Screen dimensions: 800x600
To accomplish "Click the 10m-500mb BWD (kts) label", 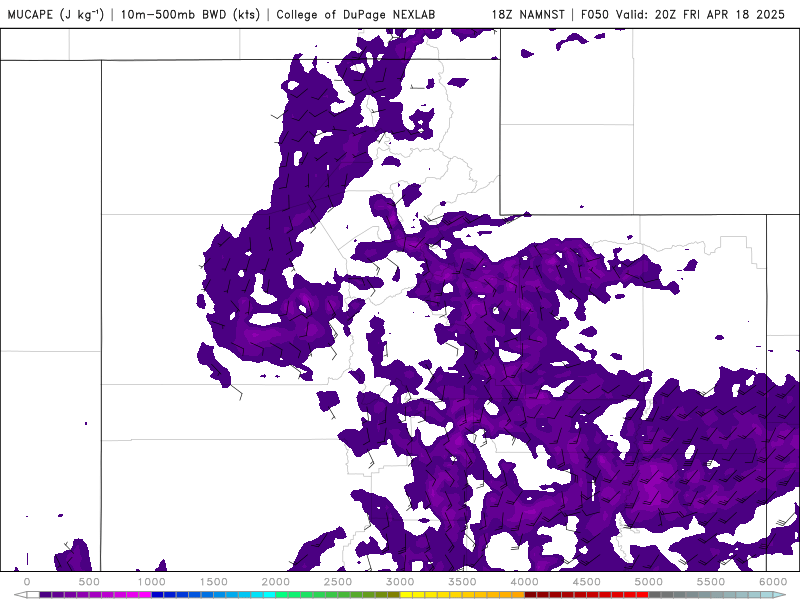I will click(190, 14).
